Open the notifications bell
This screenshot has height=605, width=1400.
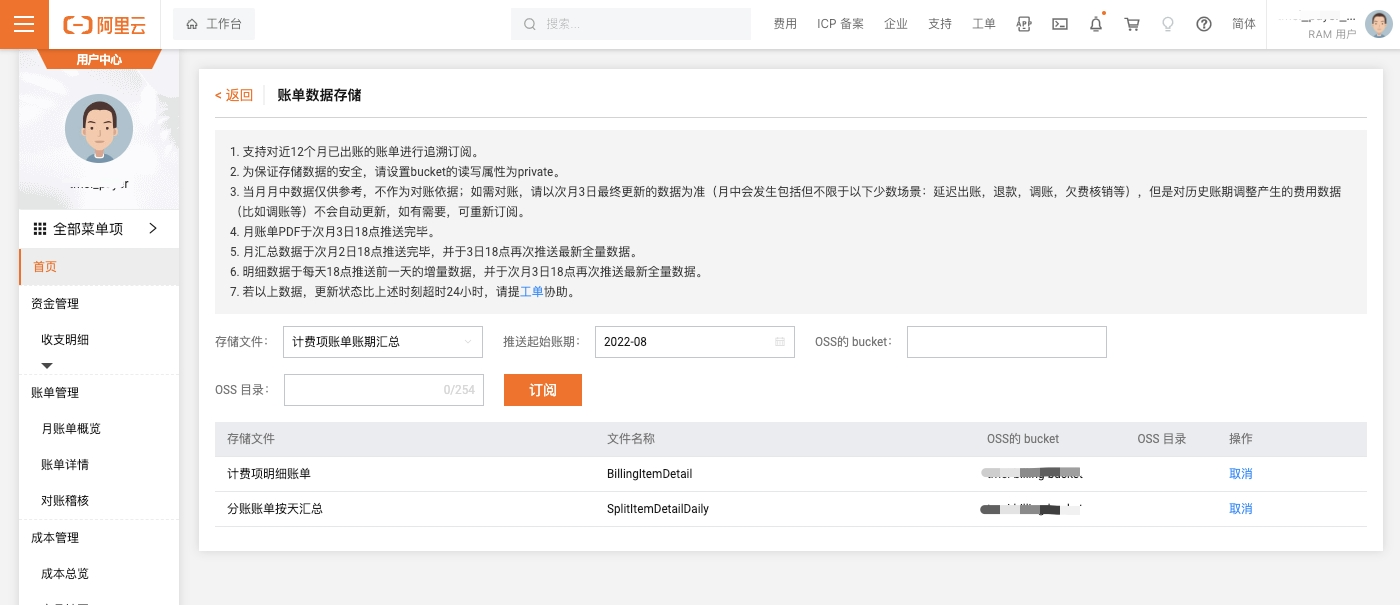1096,24
